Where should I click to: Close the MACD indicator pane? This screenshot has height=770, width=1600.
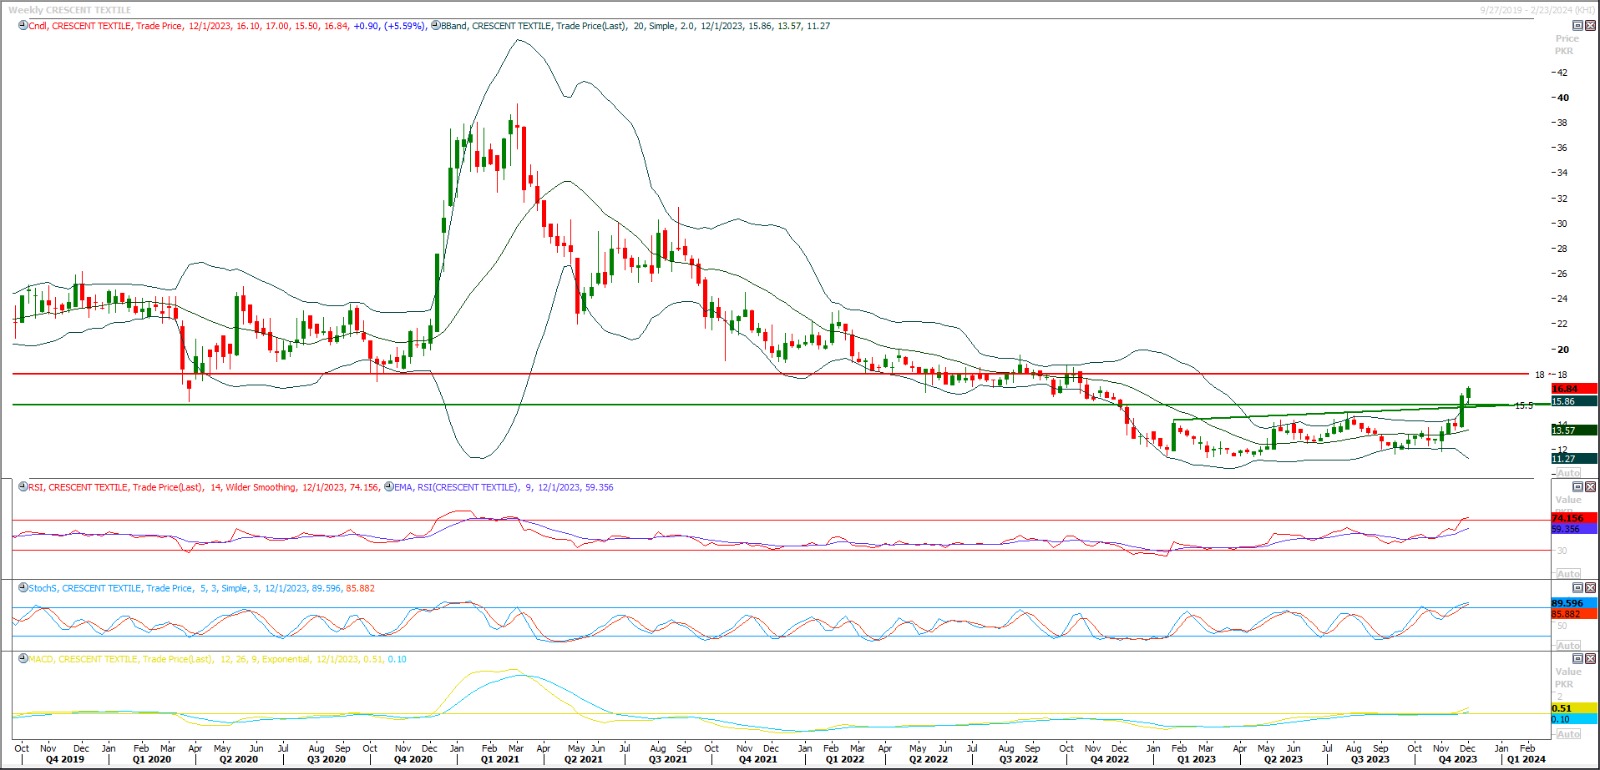tap(1590, 659)
